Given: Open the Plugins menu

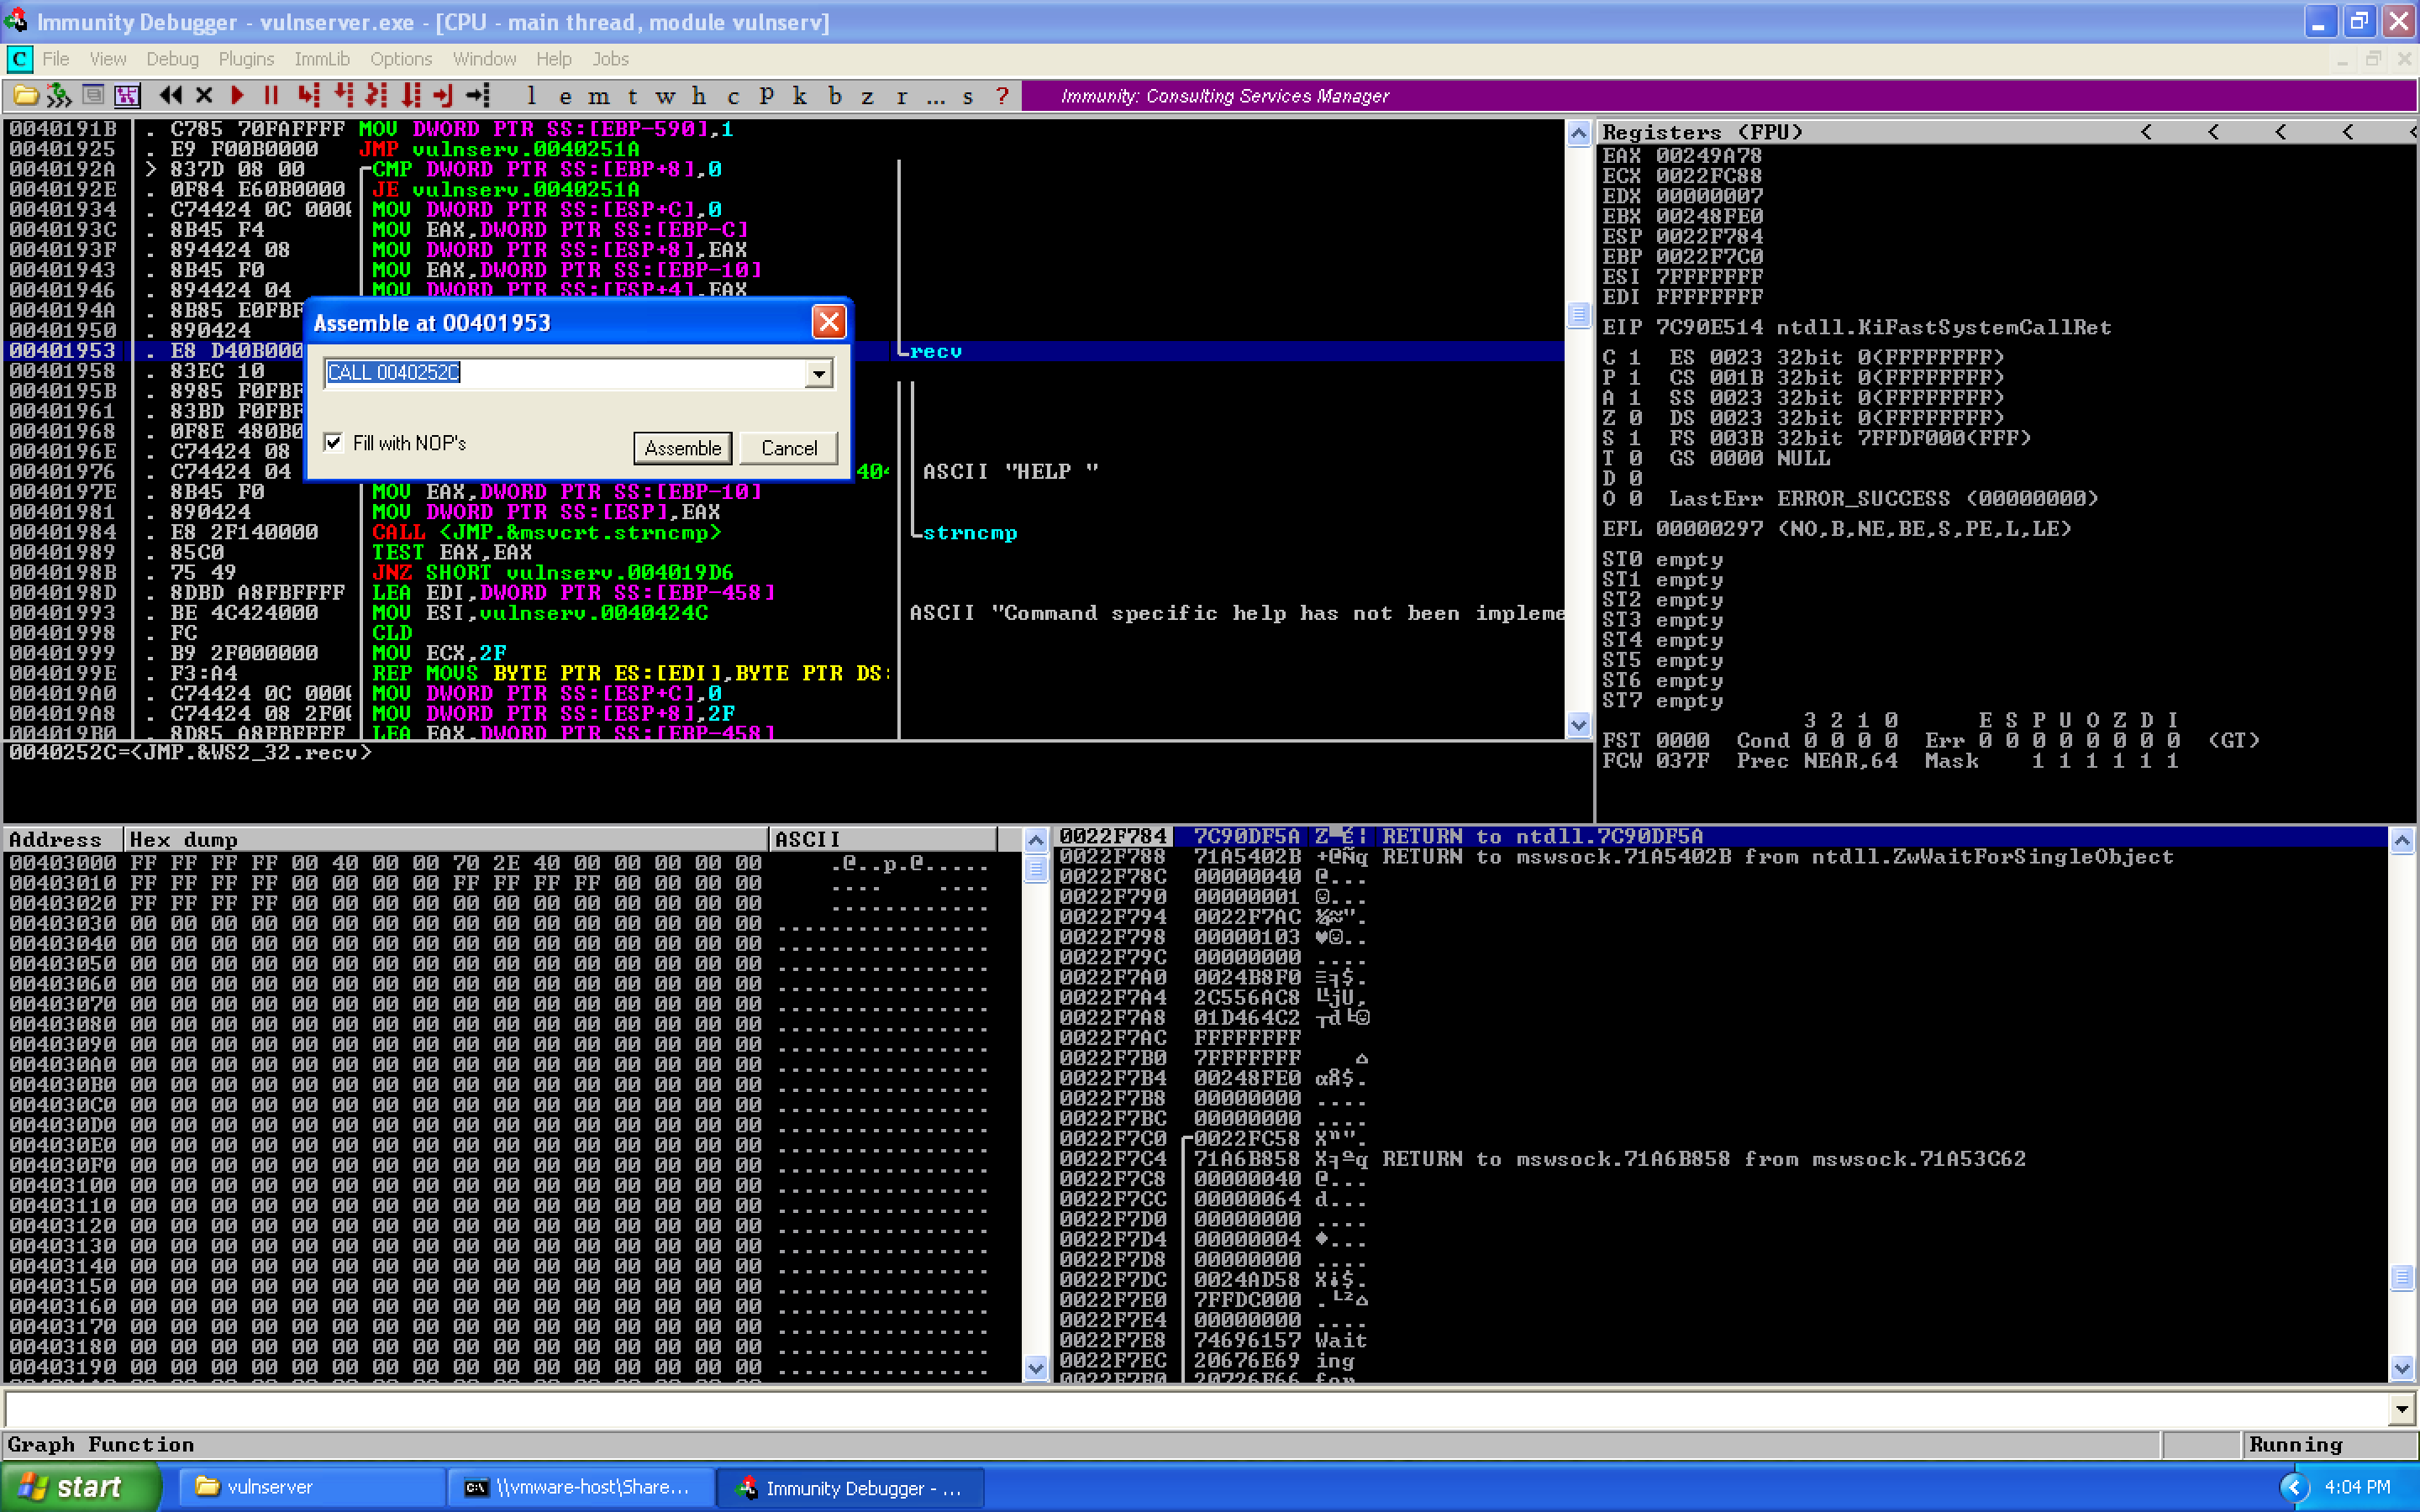Looking at the screenshot, I should point(246,59).
